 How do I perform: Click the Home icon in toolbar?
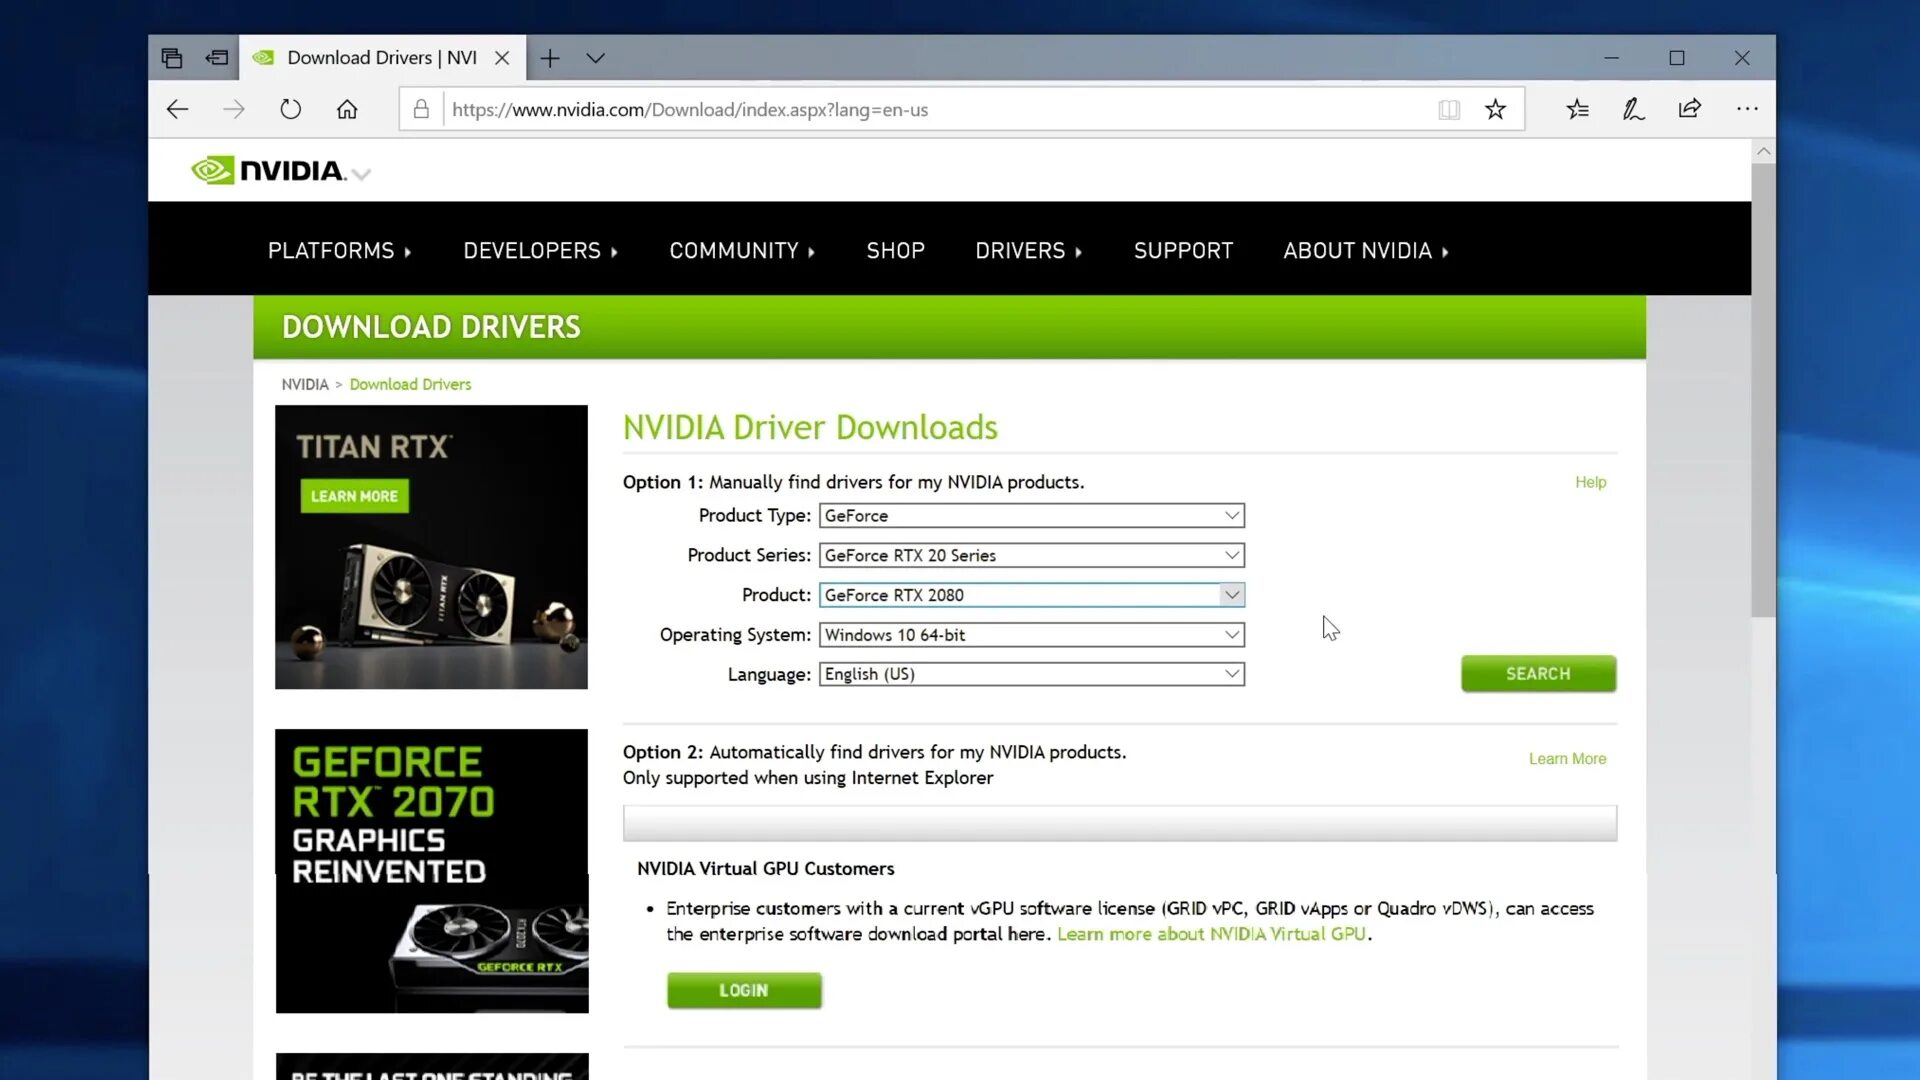[x=347, y=109]
